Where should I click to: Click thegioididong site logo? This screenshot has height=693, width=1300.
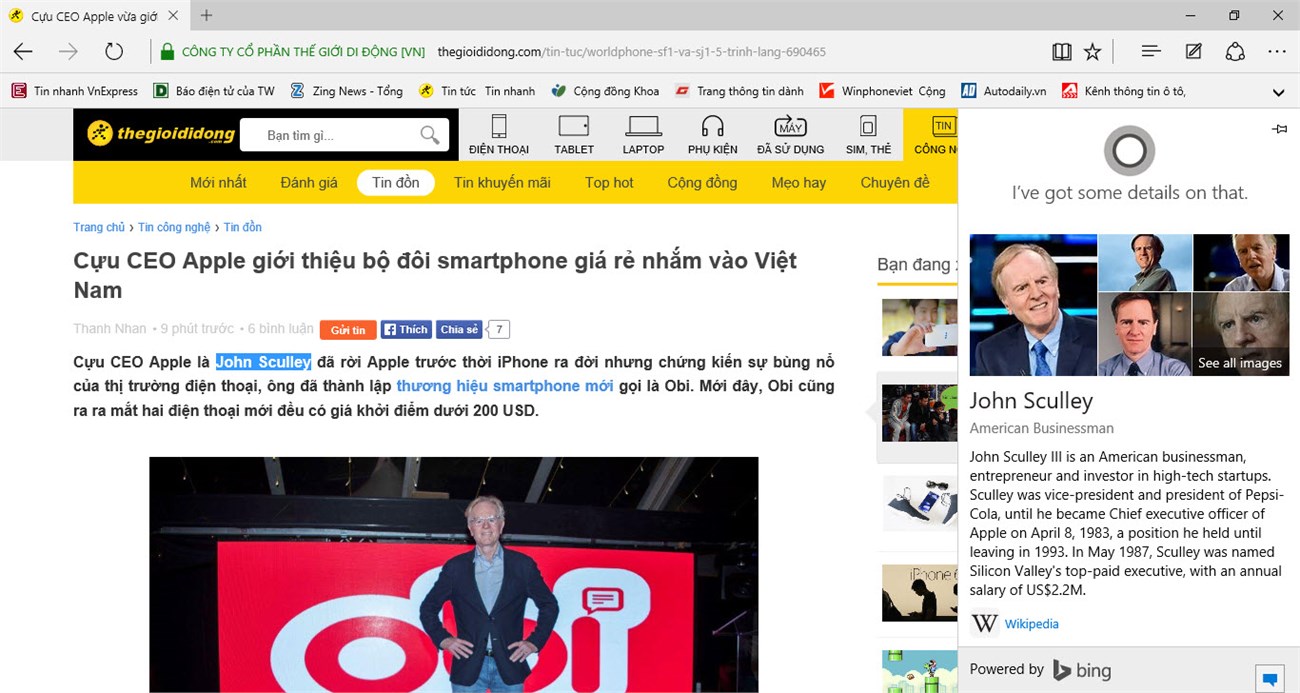point(160,134)
